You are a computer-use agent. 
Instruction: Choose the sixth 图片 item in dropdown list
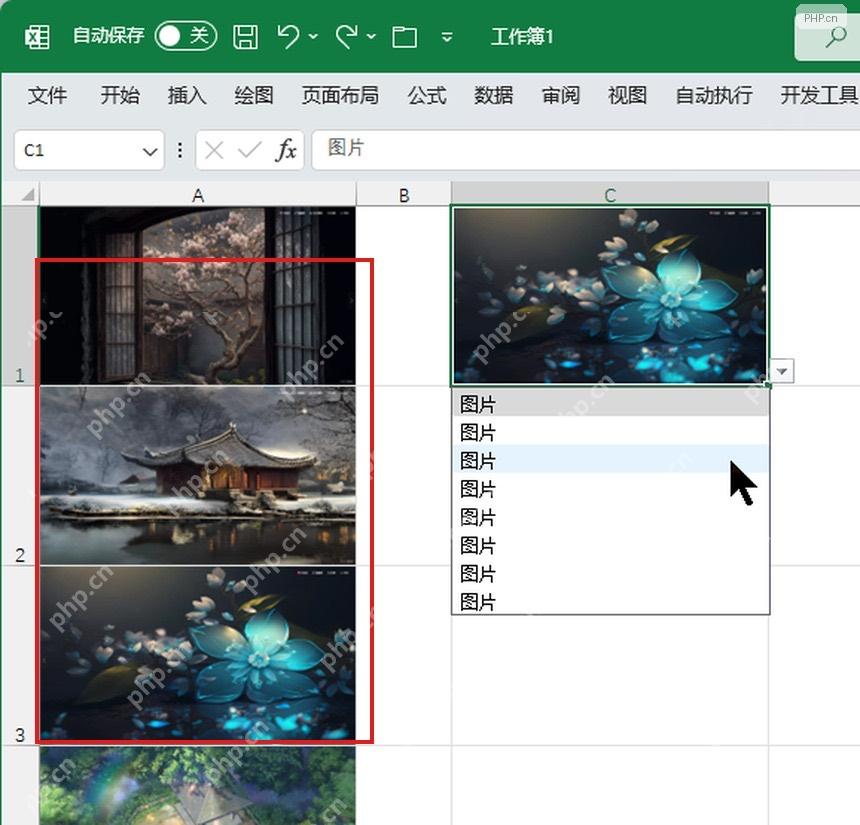pyautogui.click(x=610, y=545)
